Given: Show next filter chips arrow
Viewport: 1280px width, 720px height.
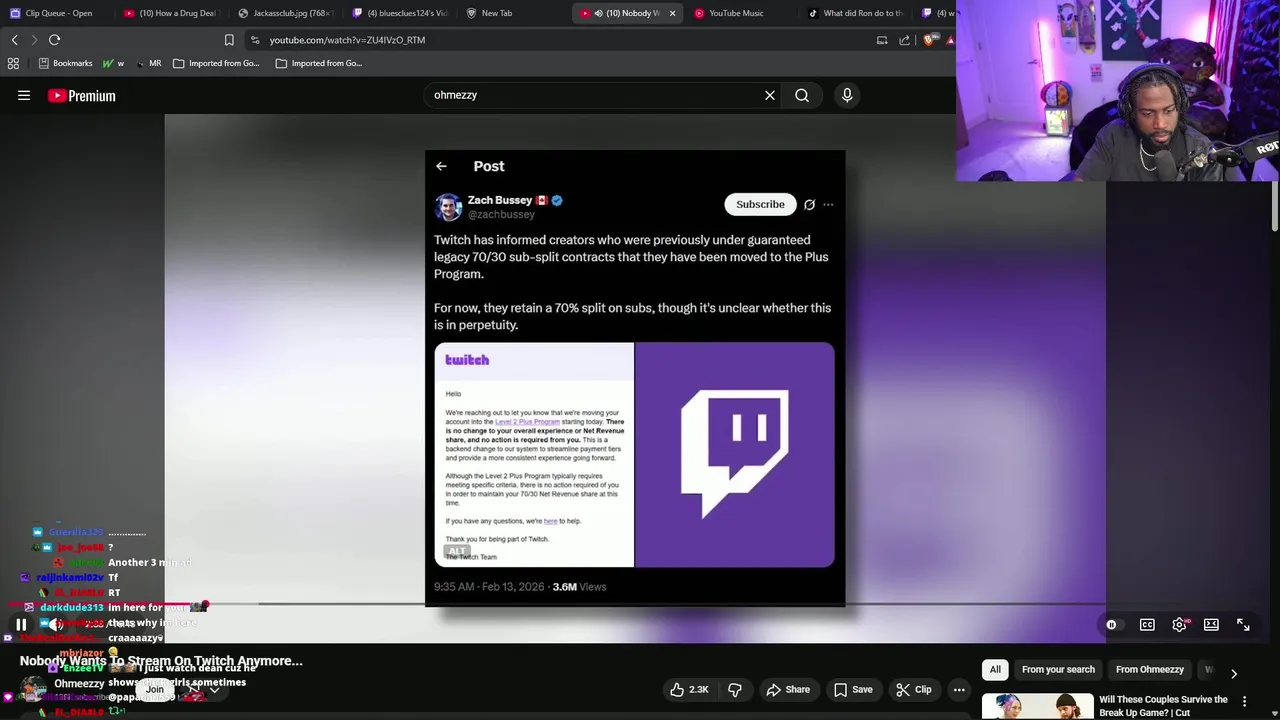Looking at the screenshot, I should [x=1234, y=673].
